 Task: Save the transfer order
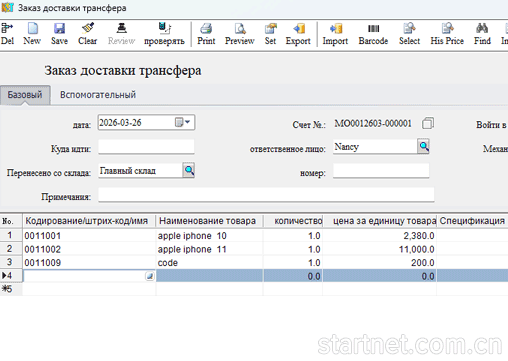[59, 33]
